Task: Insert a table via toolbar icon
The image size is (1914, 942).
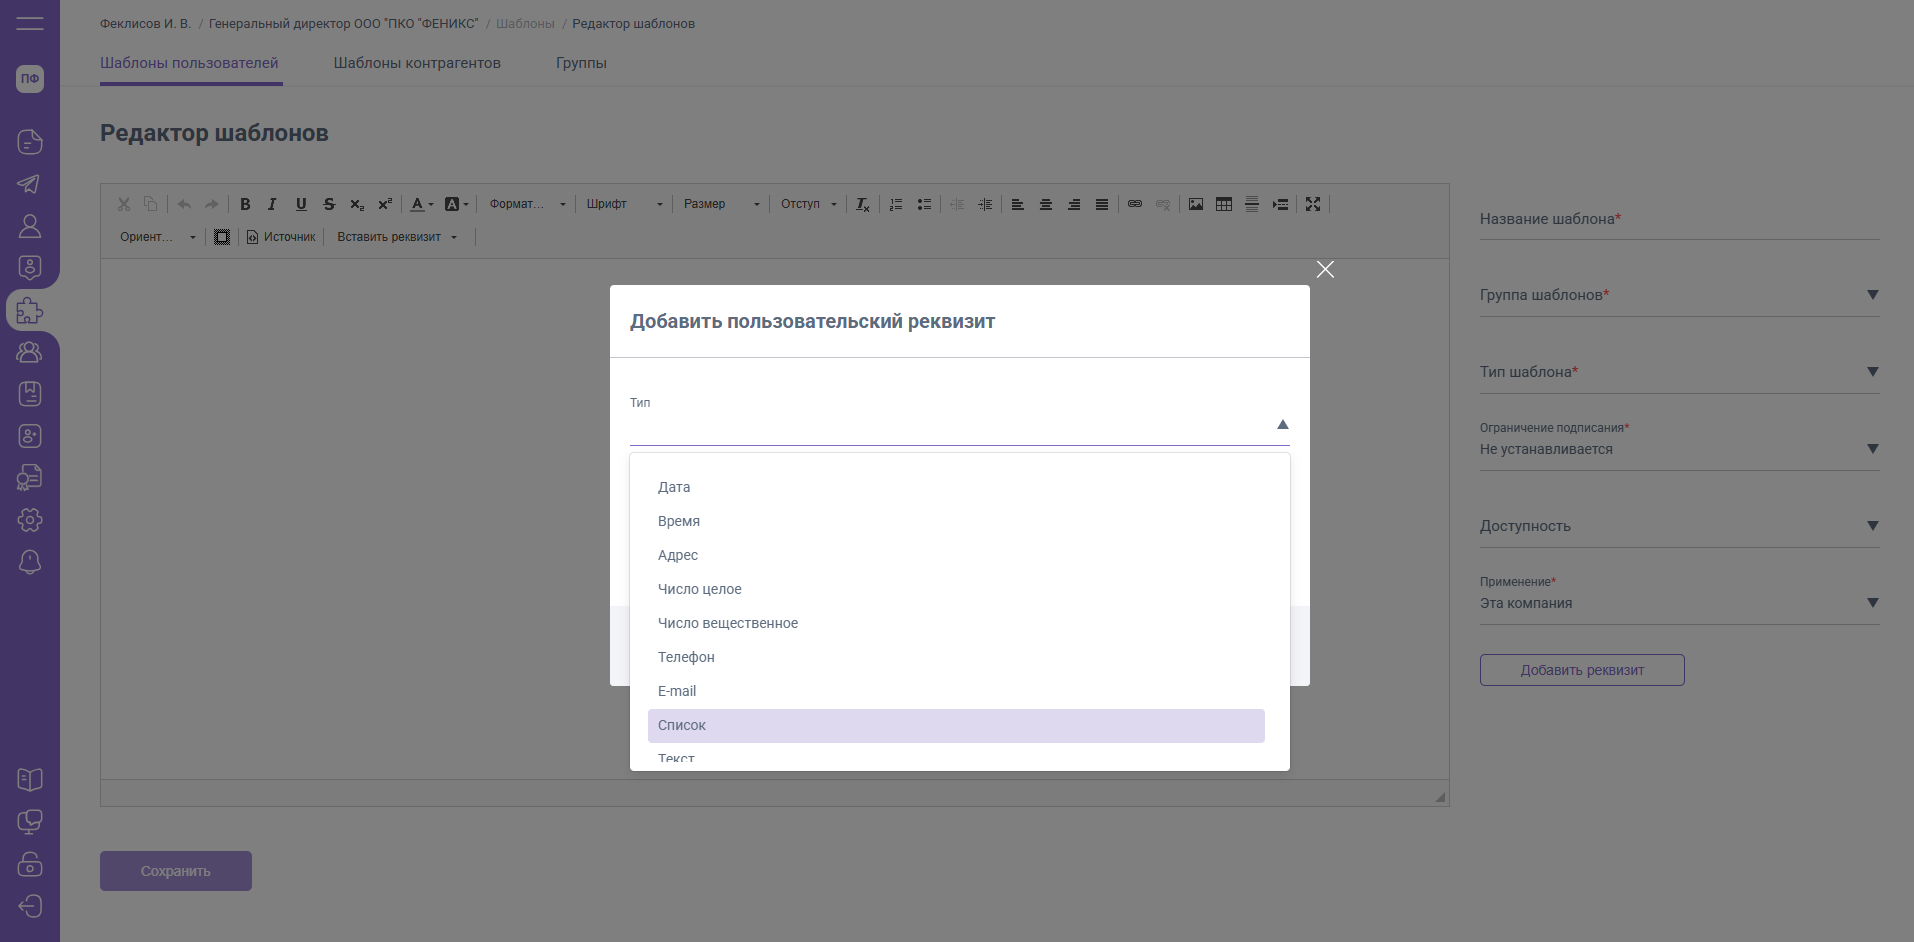Action: tap(1223, 204)
